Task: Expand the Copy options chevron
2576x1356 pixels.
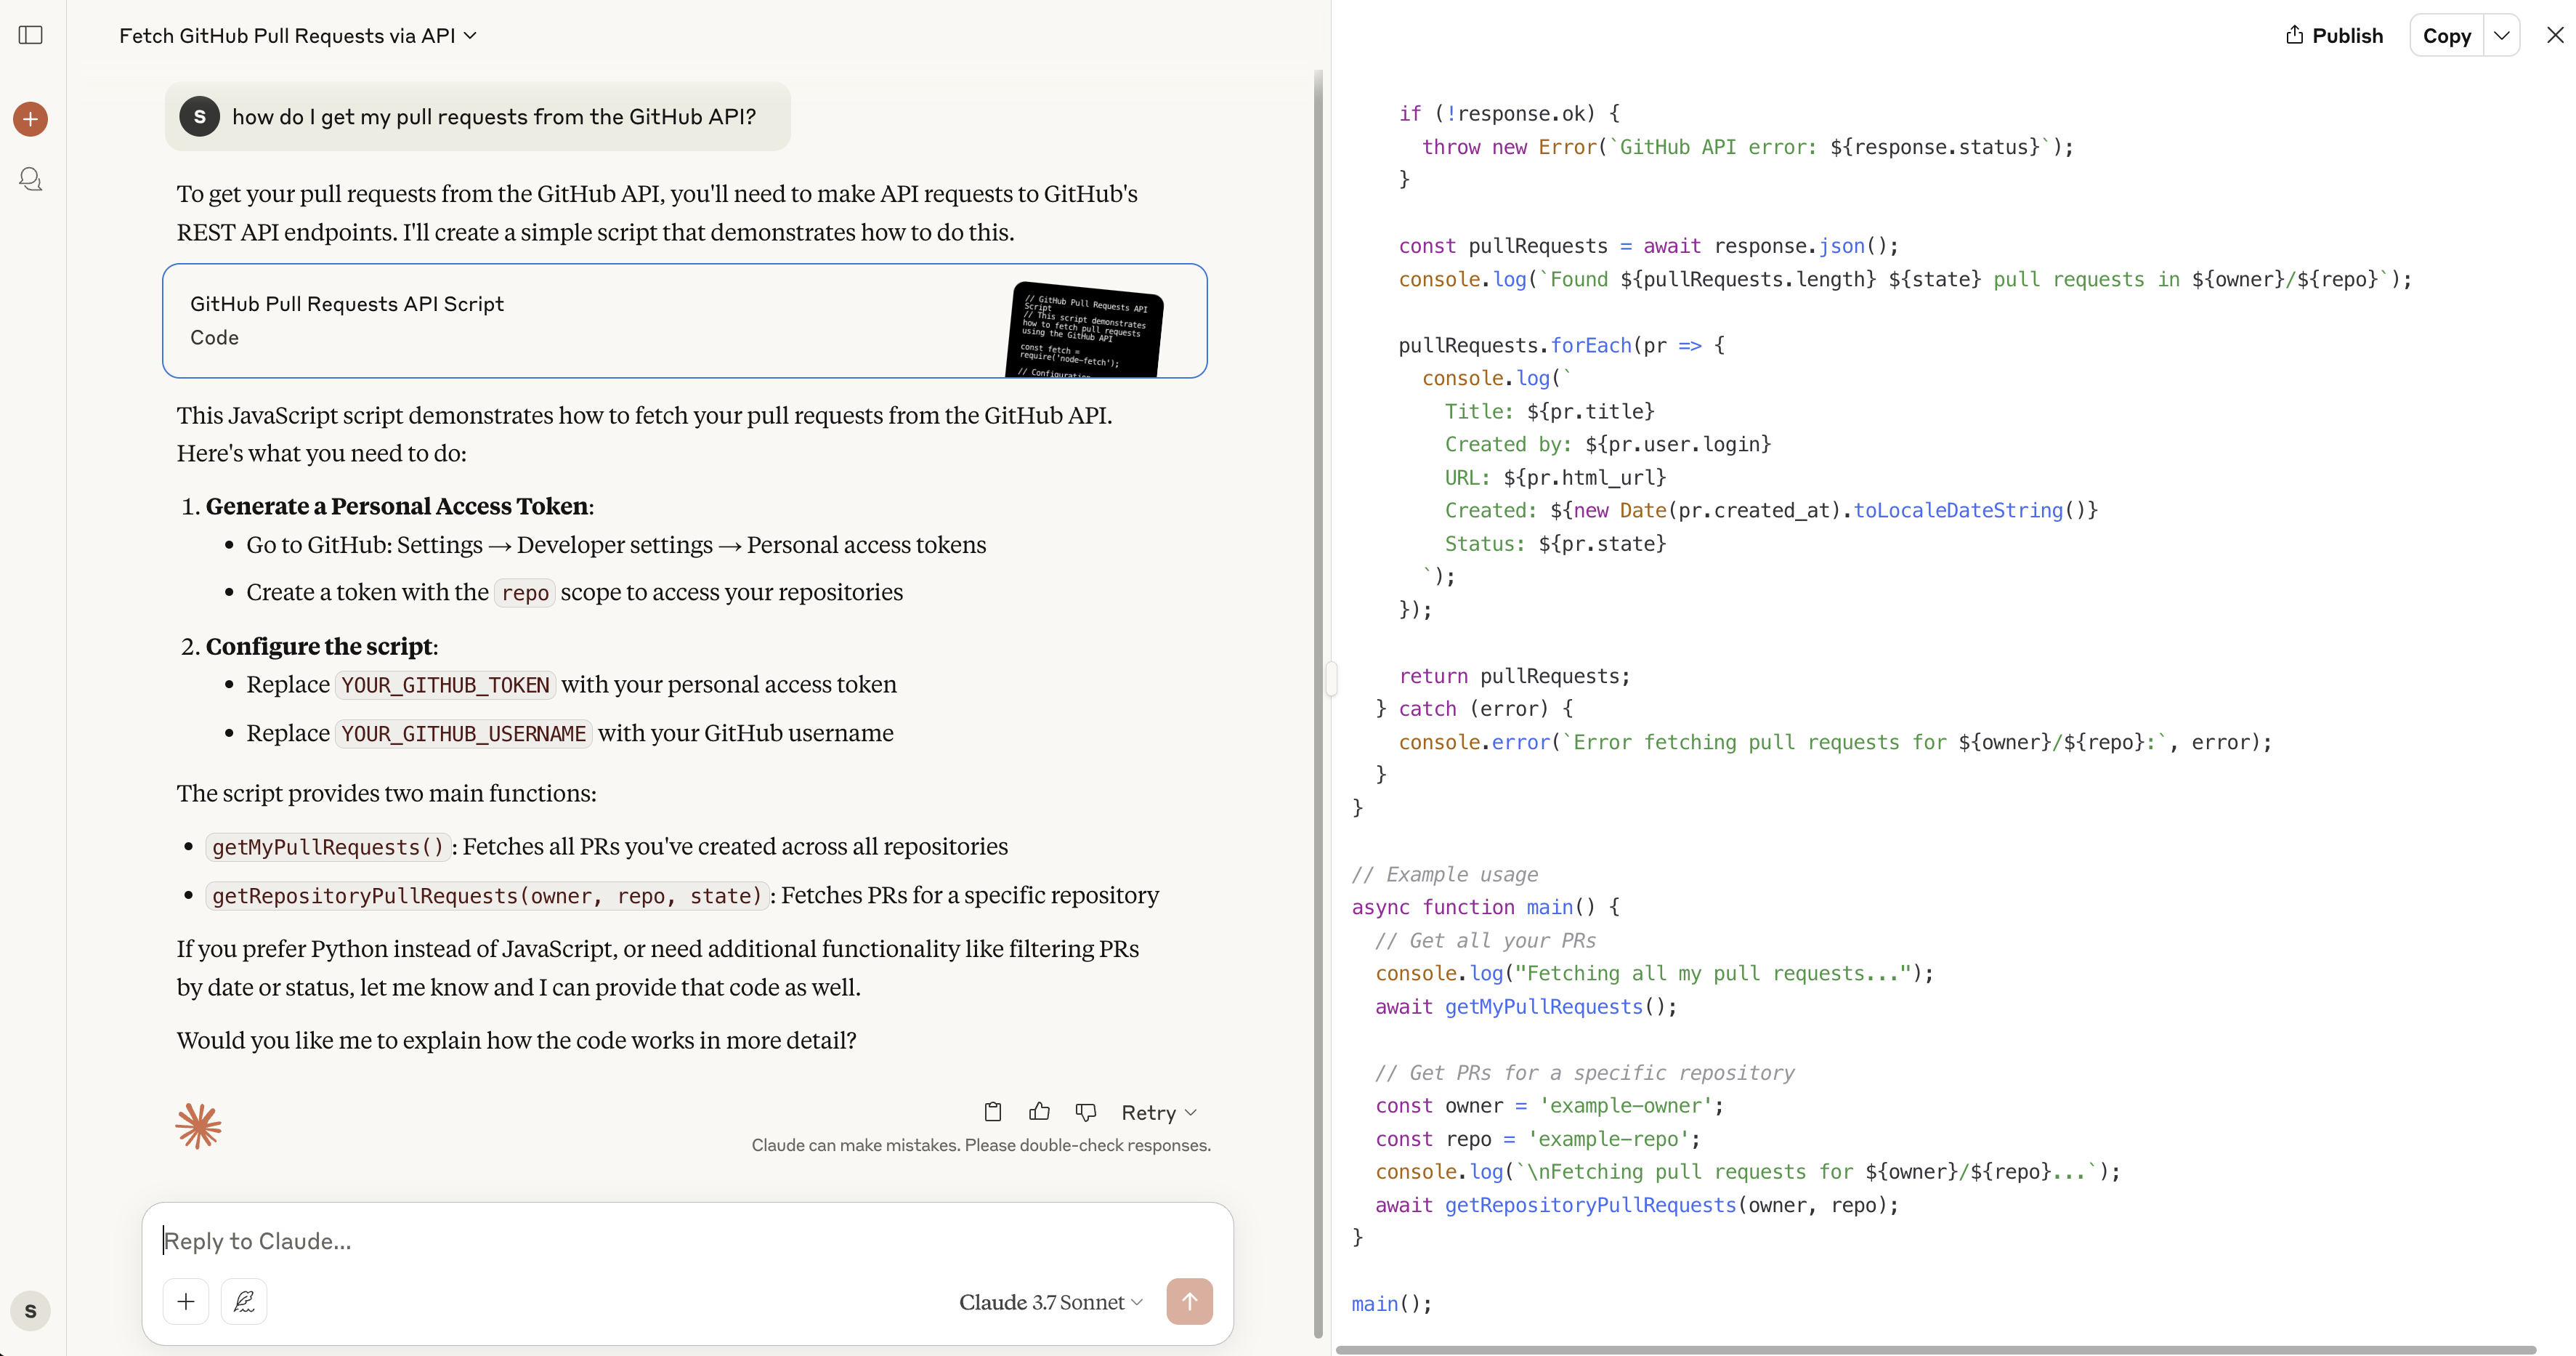Action: (2501, 35)
